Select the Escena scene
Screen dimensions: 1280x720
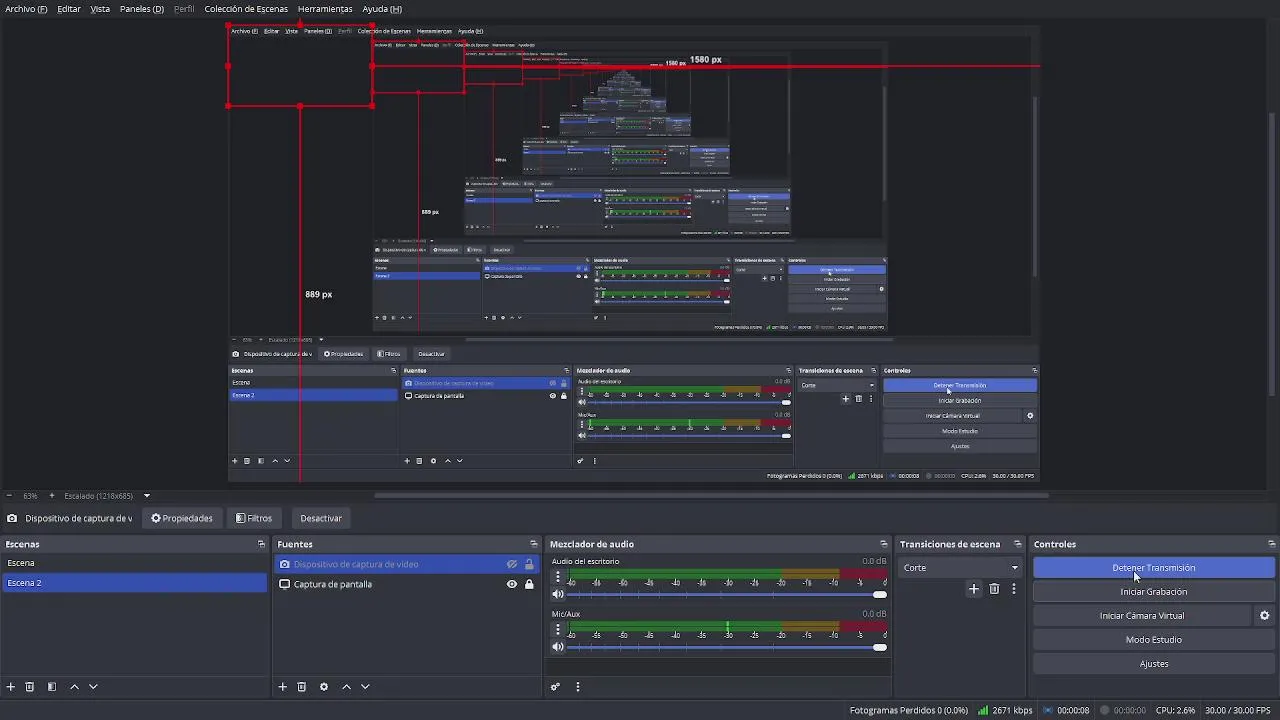(134, 563)
